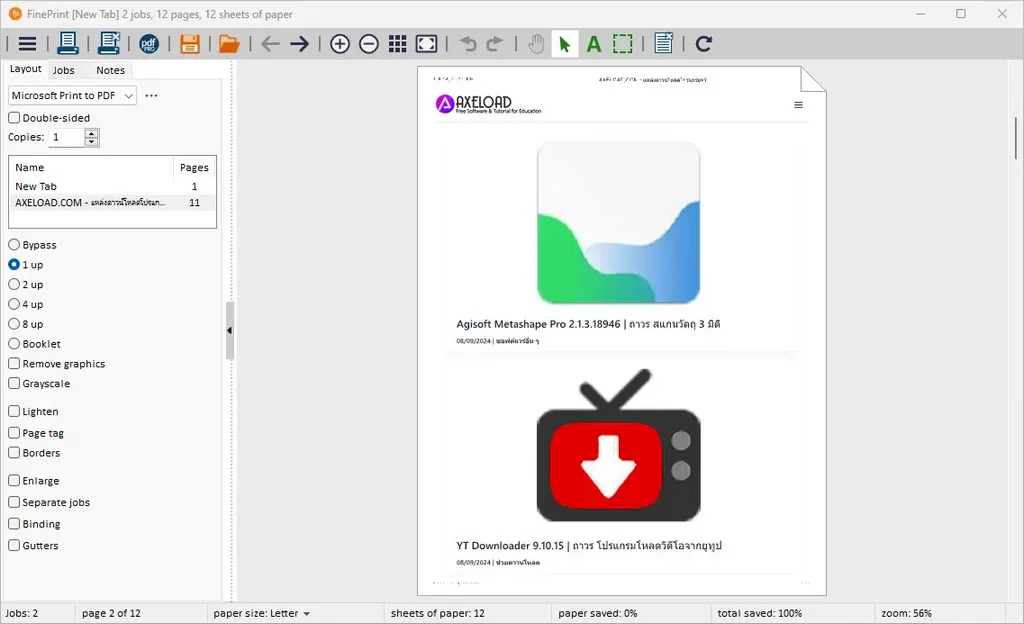Select the 4 up layout

14,304
